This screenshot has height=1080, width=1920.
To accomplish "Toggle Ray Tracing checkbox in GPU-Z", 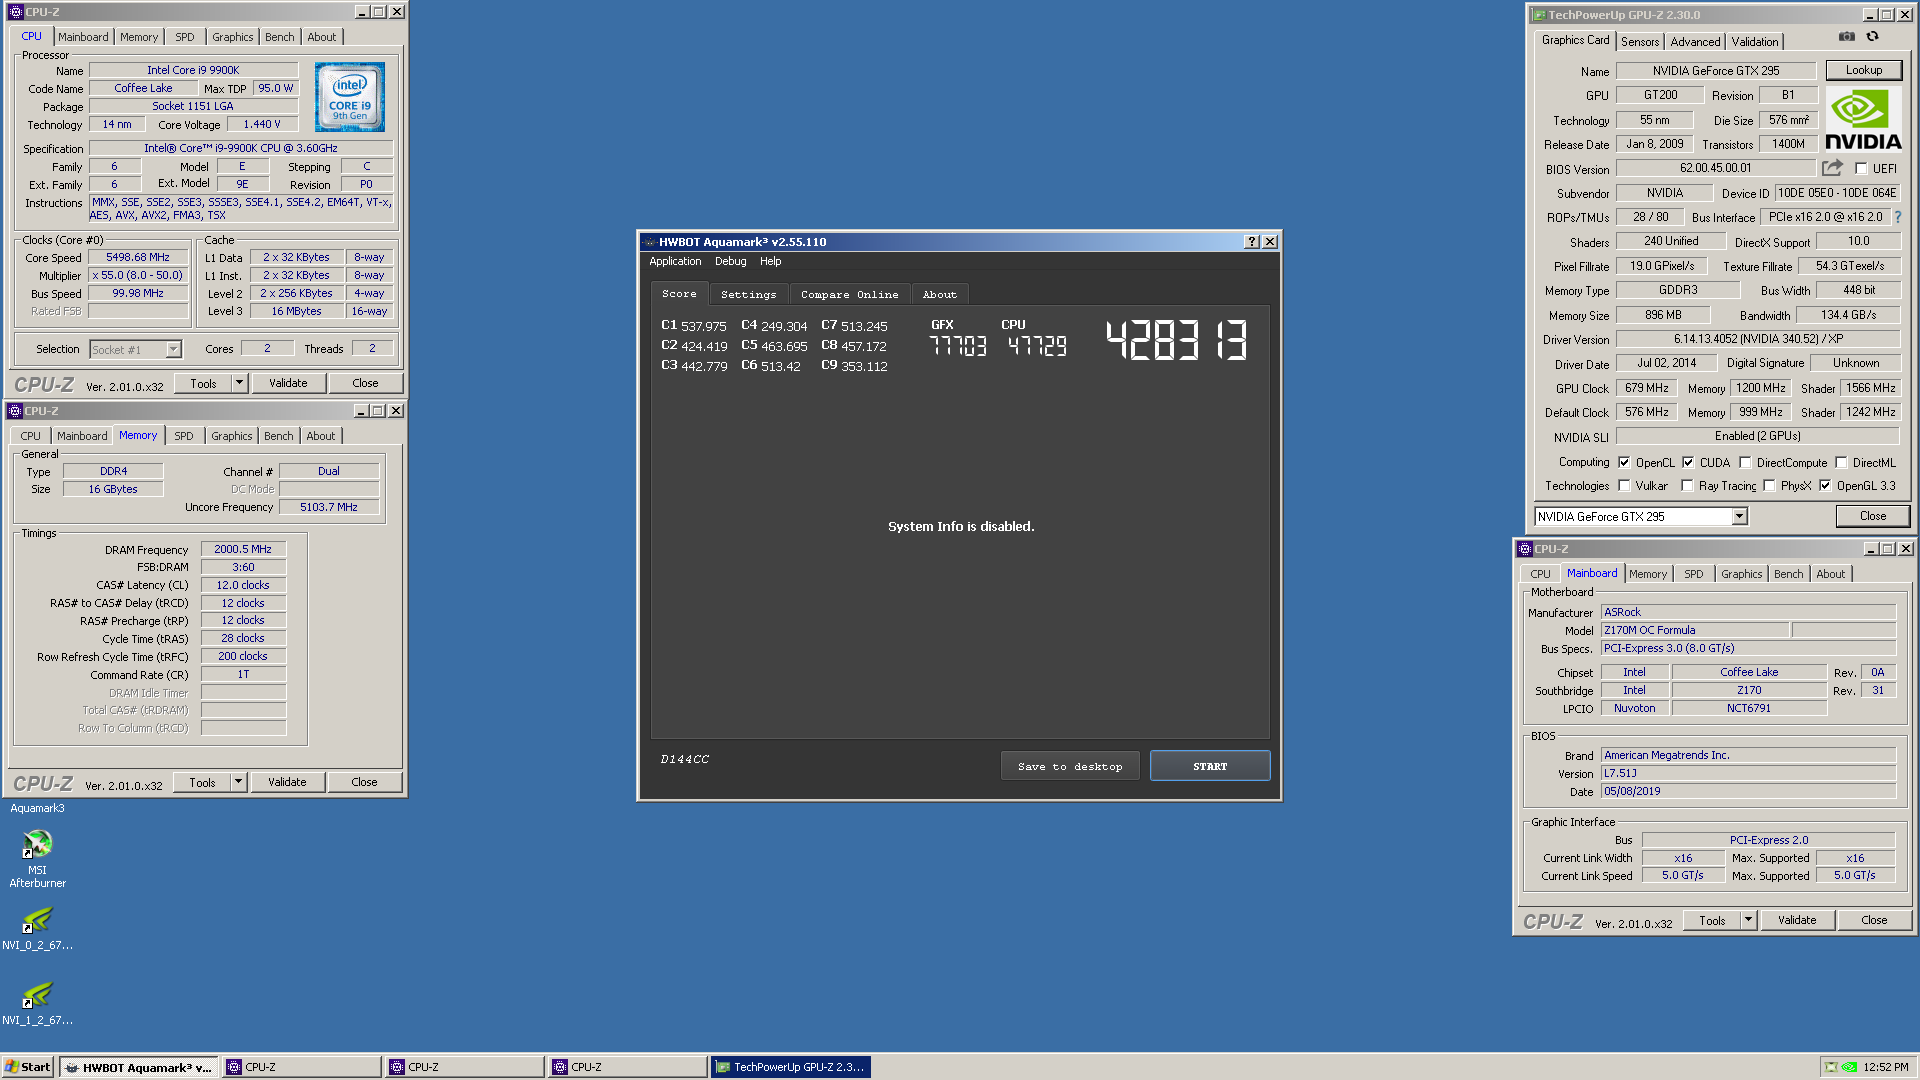I will (1687, 486).
